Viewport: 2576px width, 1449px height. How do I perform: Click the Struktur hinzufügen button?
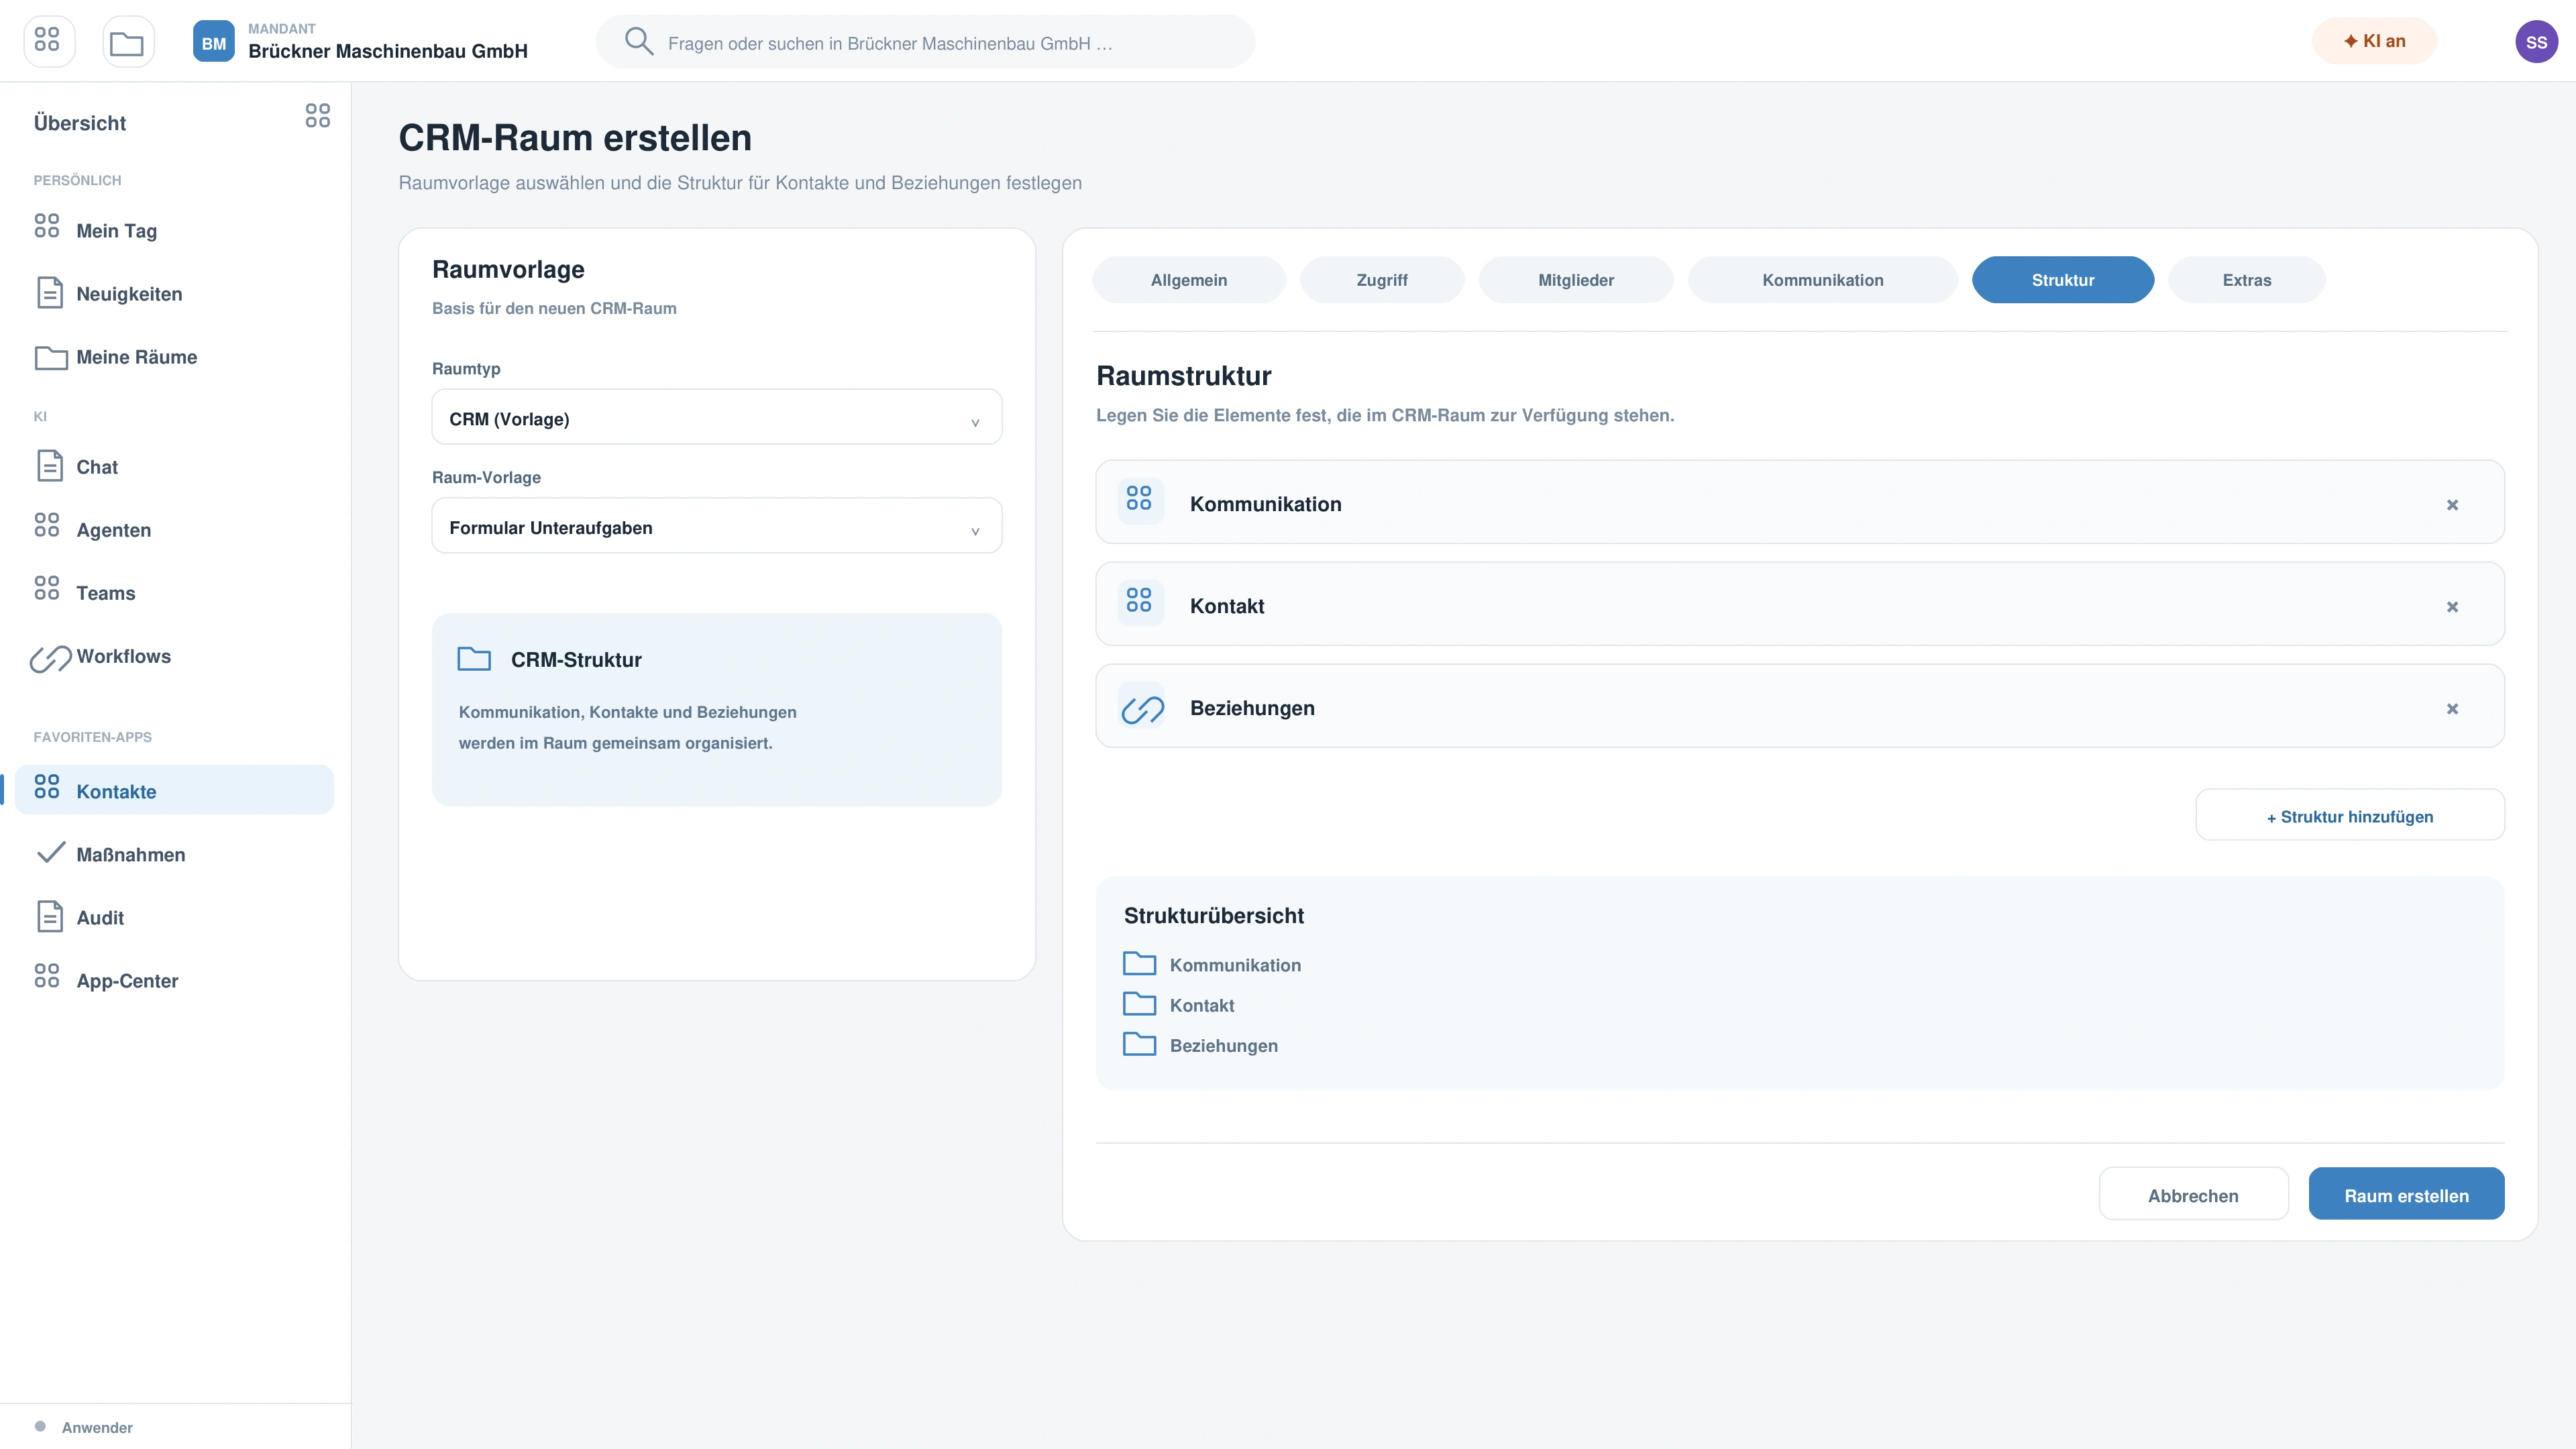(x=2349, y=815)
